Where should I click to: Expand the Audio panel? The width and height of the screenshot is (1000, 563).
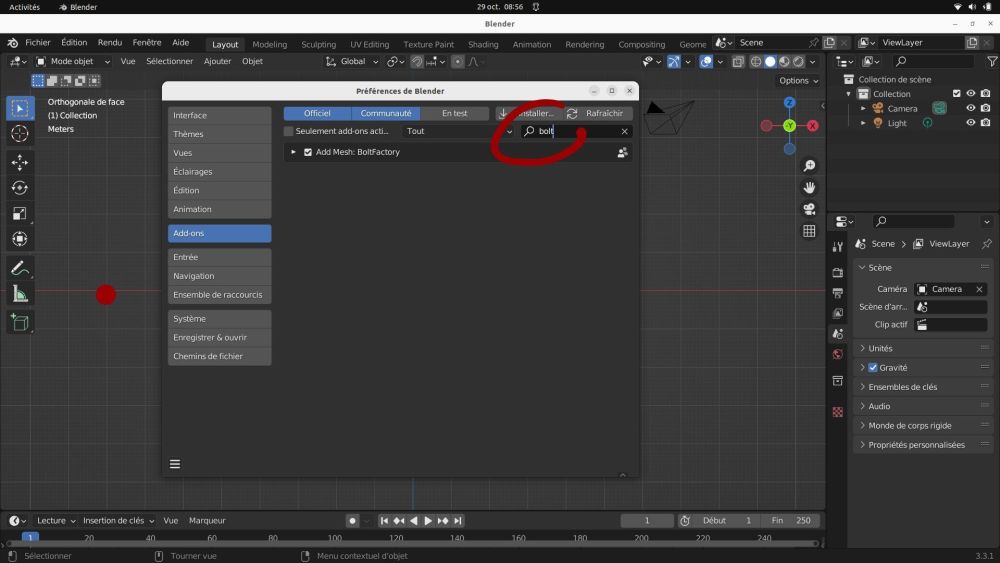coord(922,406)
